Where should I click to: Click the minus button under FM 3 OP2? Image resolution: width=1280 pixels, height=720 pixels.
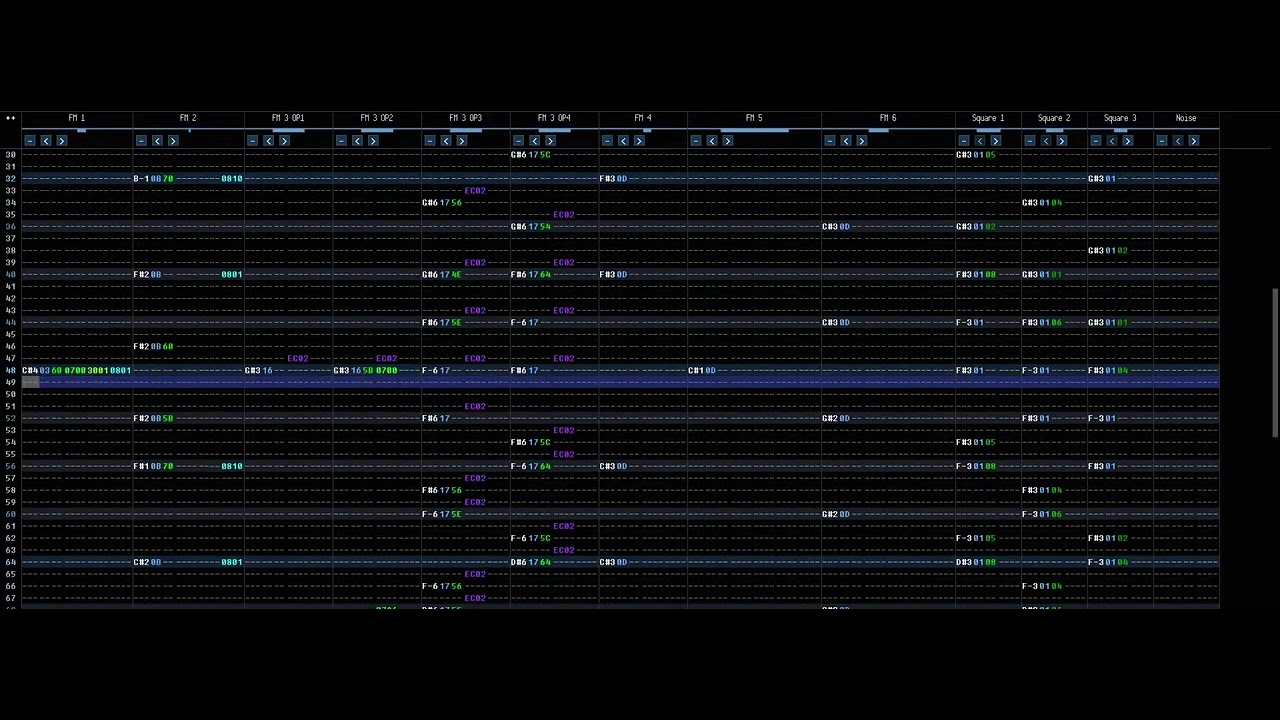point(341,141)
